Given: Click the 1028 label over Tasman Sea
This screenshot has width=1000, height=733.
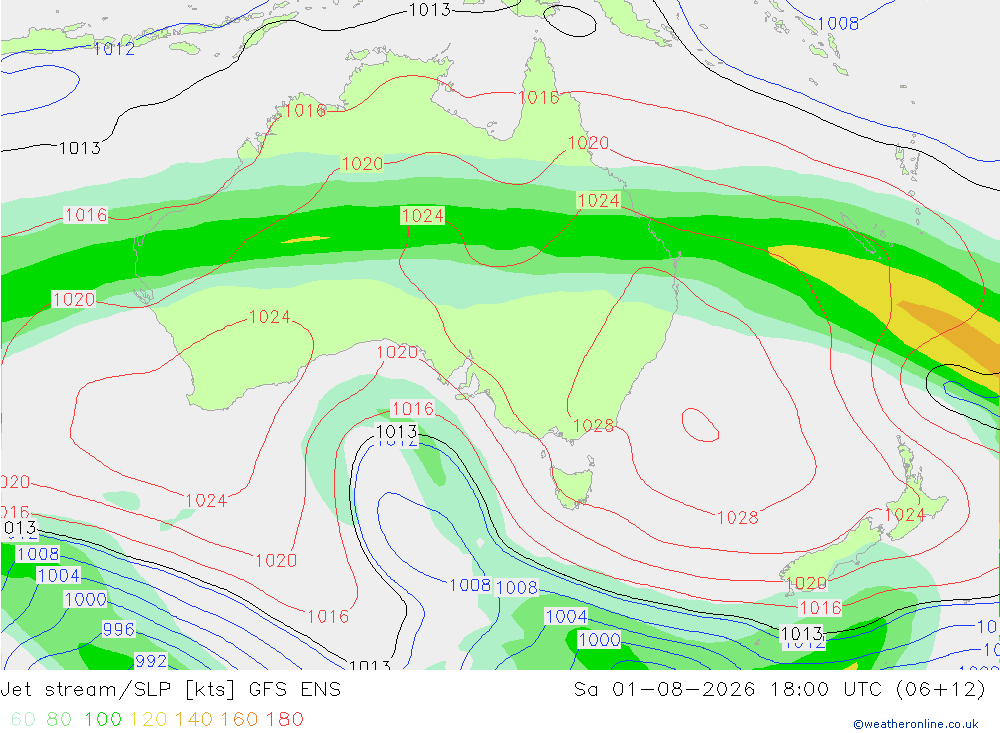Looking at the screenshot, I should point(738,517).
